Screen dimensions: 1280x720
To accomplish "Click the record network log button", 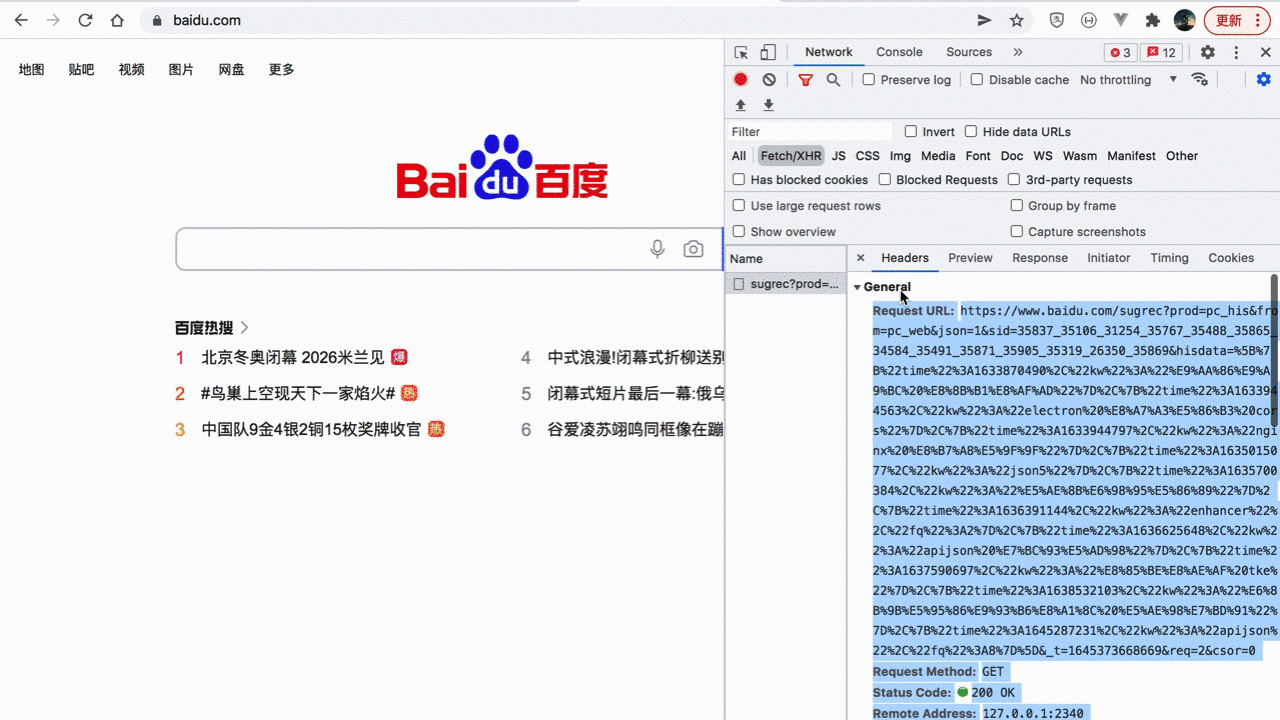I will point(740,79).
